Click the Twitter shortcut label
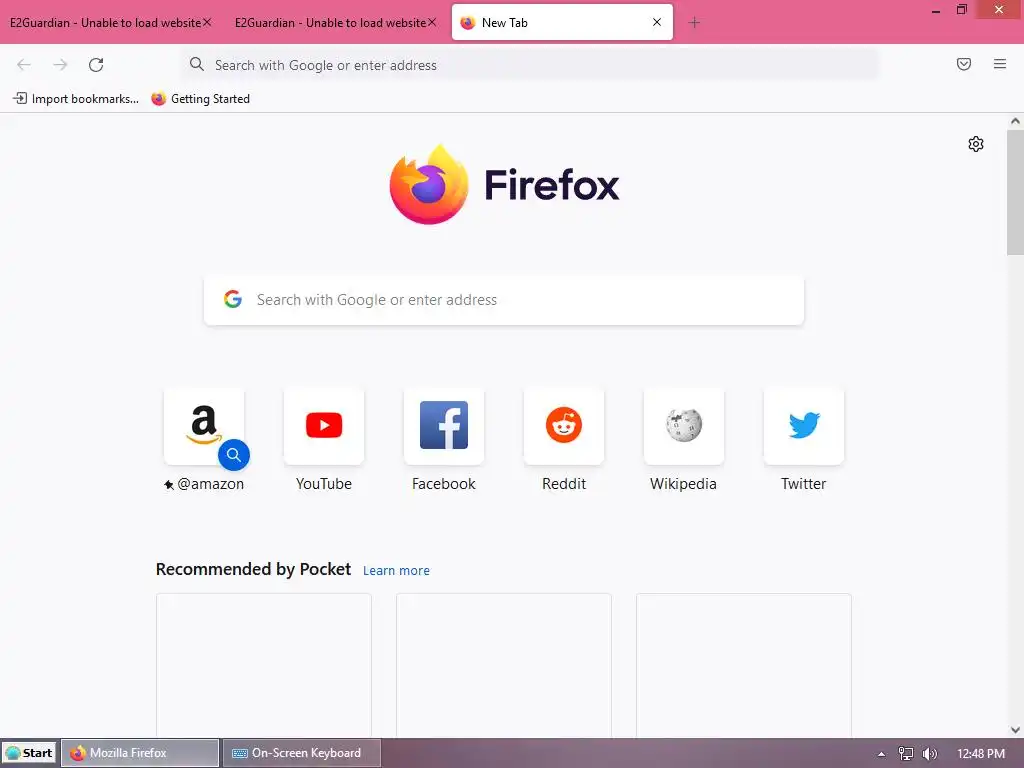The height and width of the screenshot is (768, 1024). (x=804, y=484)
